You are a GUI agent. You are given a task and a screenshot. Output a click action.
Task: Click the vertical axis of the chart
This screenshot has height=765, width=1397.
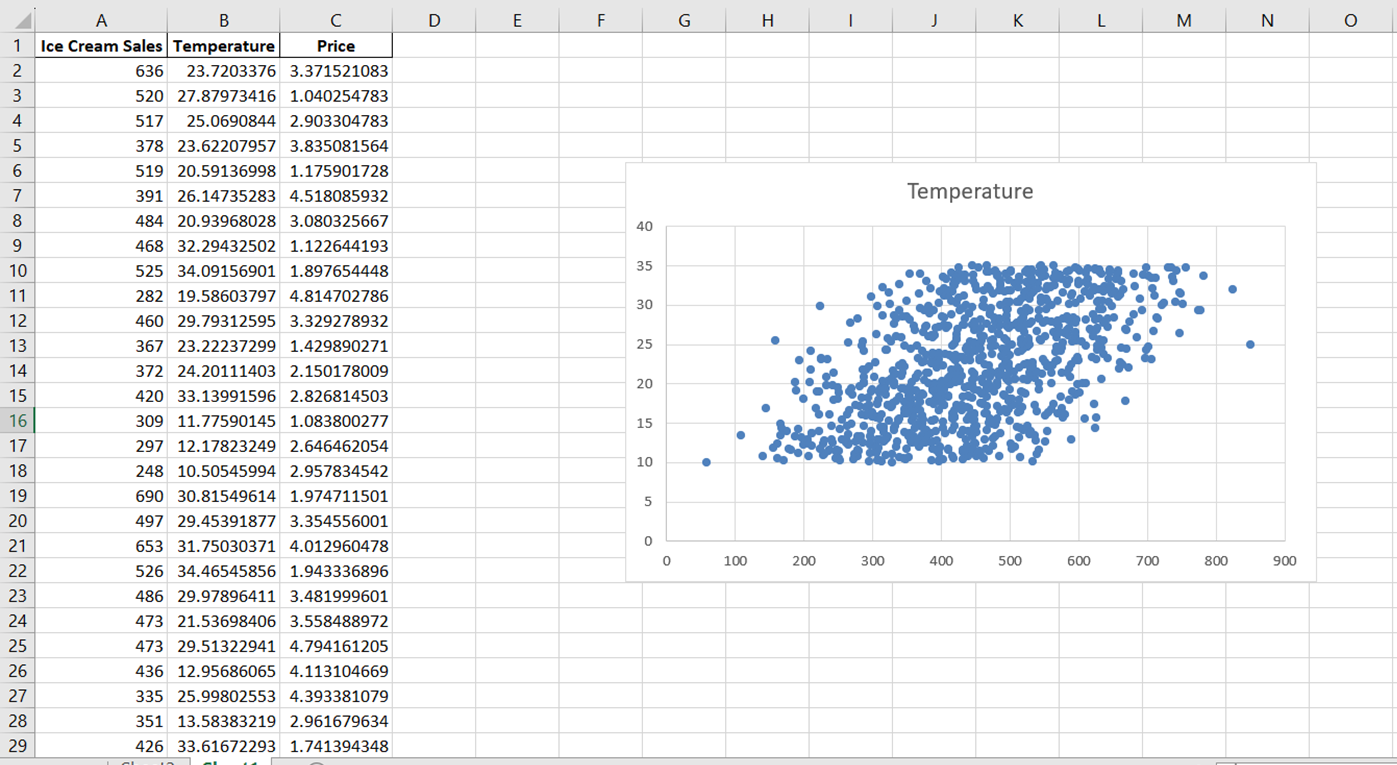click(644, 380)
